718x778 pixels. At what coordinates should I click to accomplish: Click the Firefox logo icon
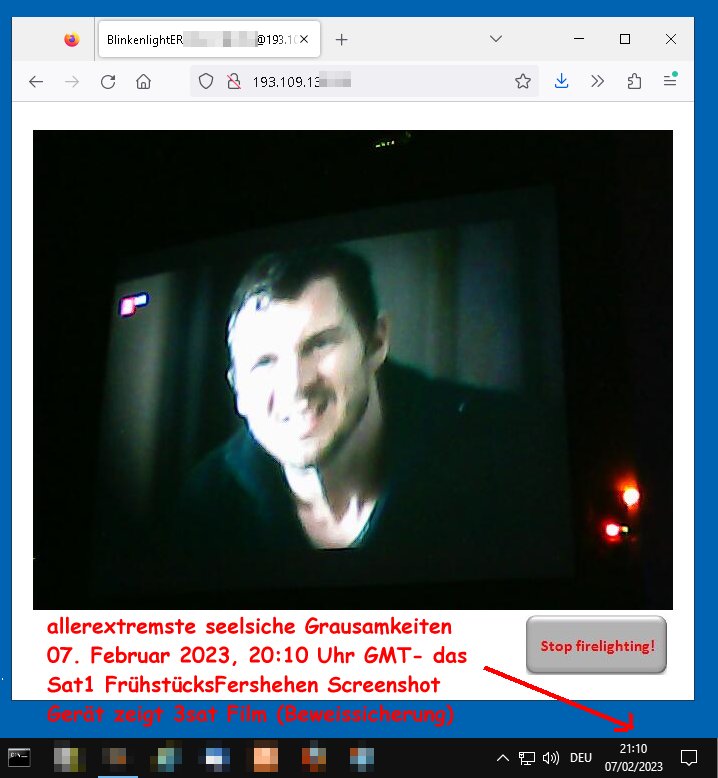pos(72,39)
